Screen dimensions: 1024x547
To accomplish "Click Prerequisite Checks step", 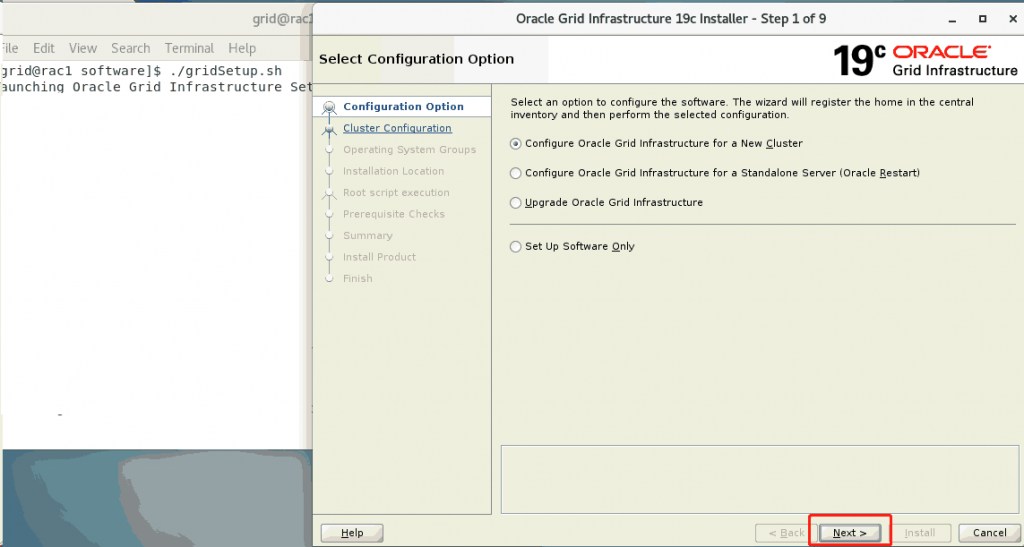I will tap(393, 214).
